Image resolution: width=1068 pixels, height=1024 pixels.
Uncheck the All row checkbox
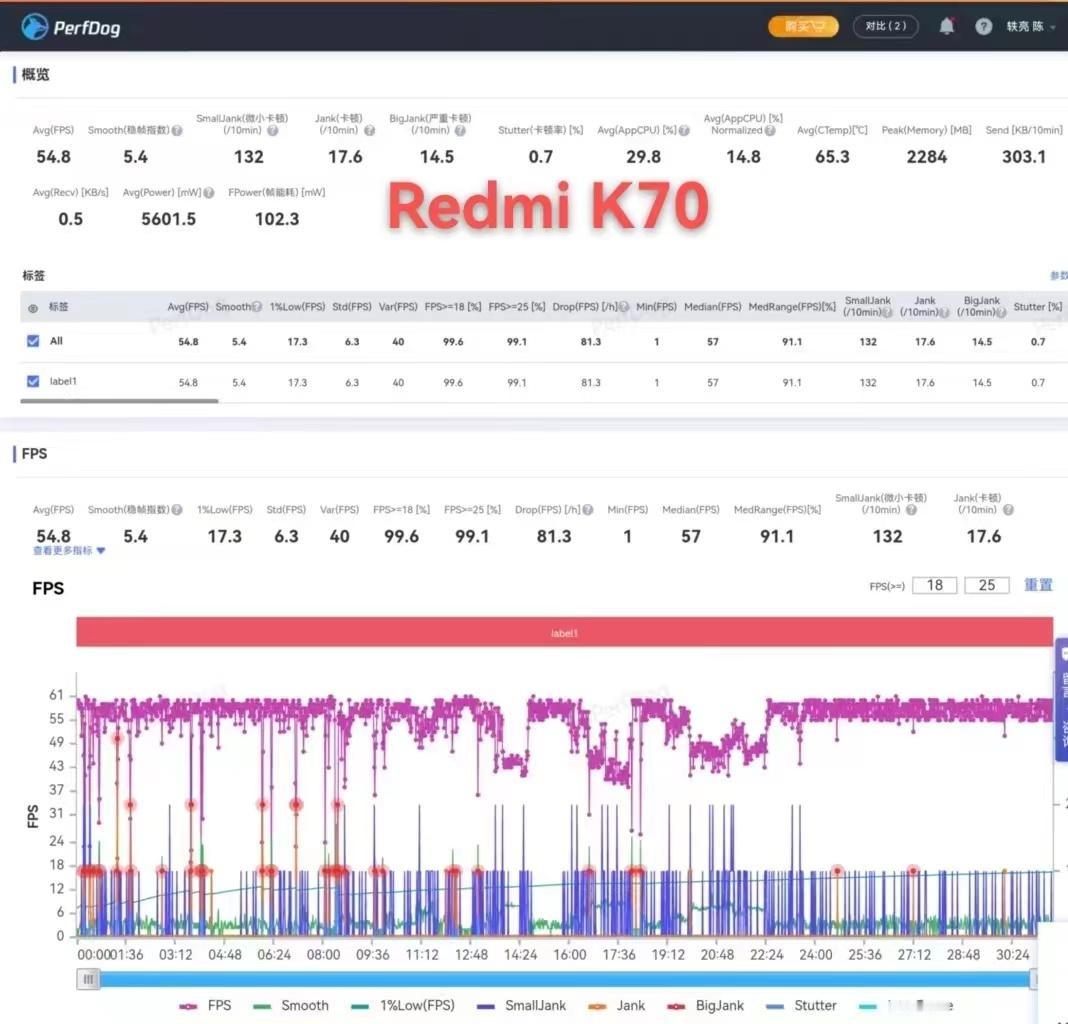point(33,341)
